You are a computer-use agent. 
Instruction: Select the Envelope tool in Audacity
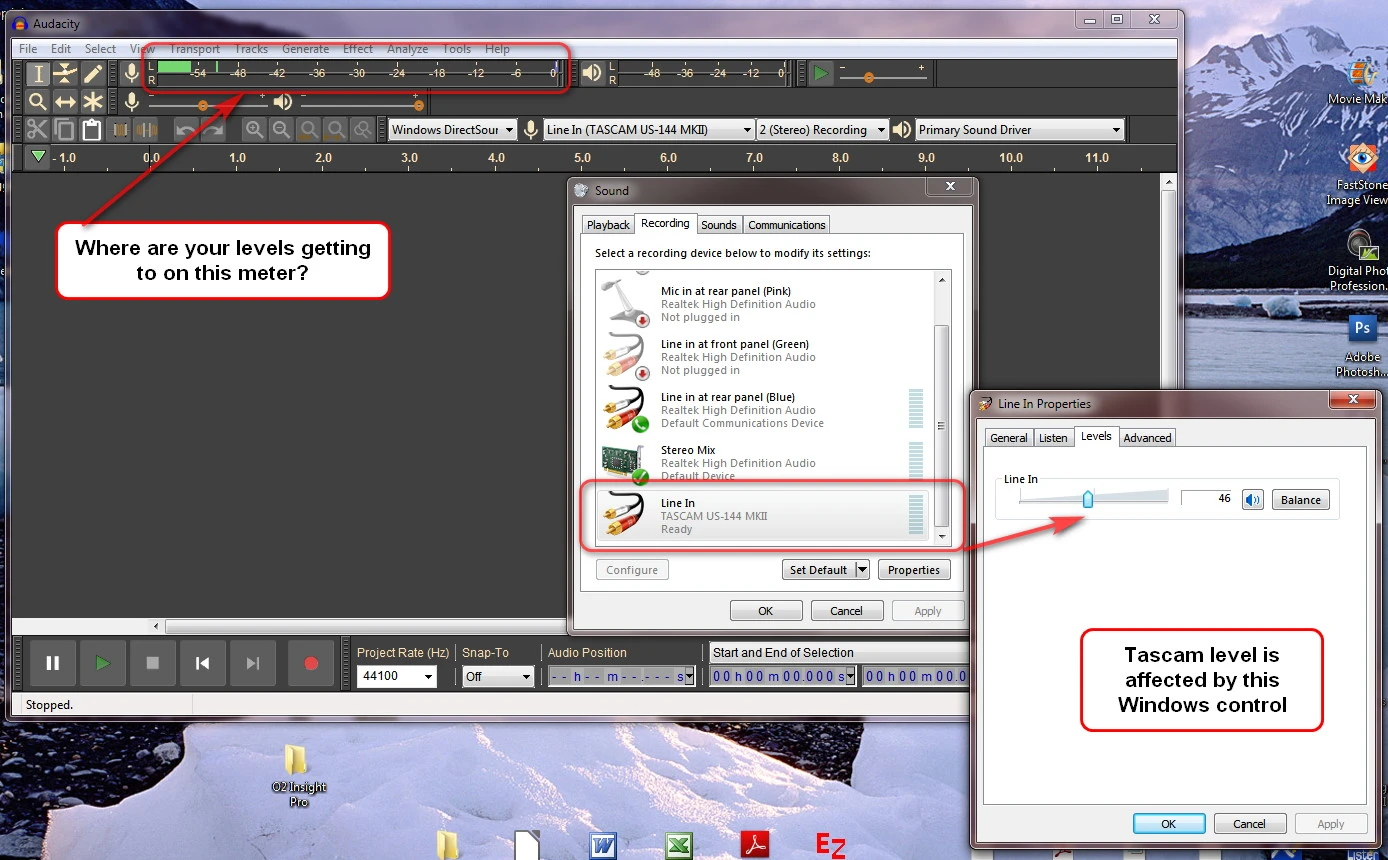click(x=65, y=73)
